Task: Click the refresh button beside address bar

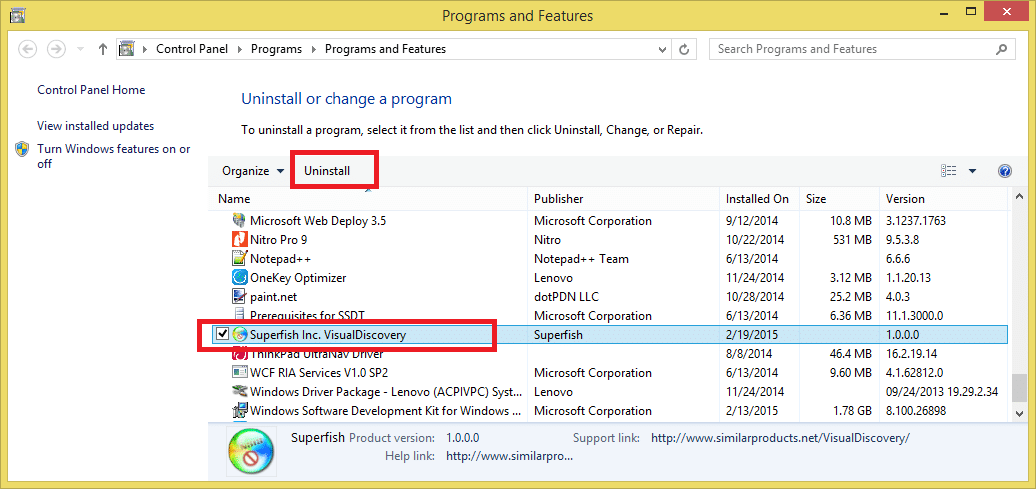Action: (684, 49)
